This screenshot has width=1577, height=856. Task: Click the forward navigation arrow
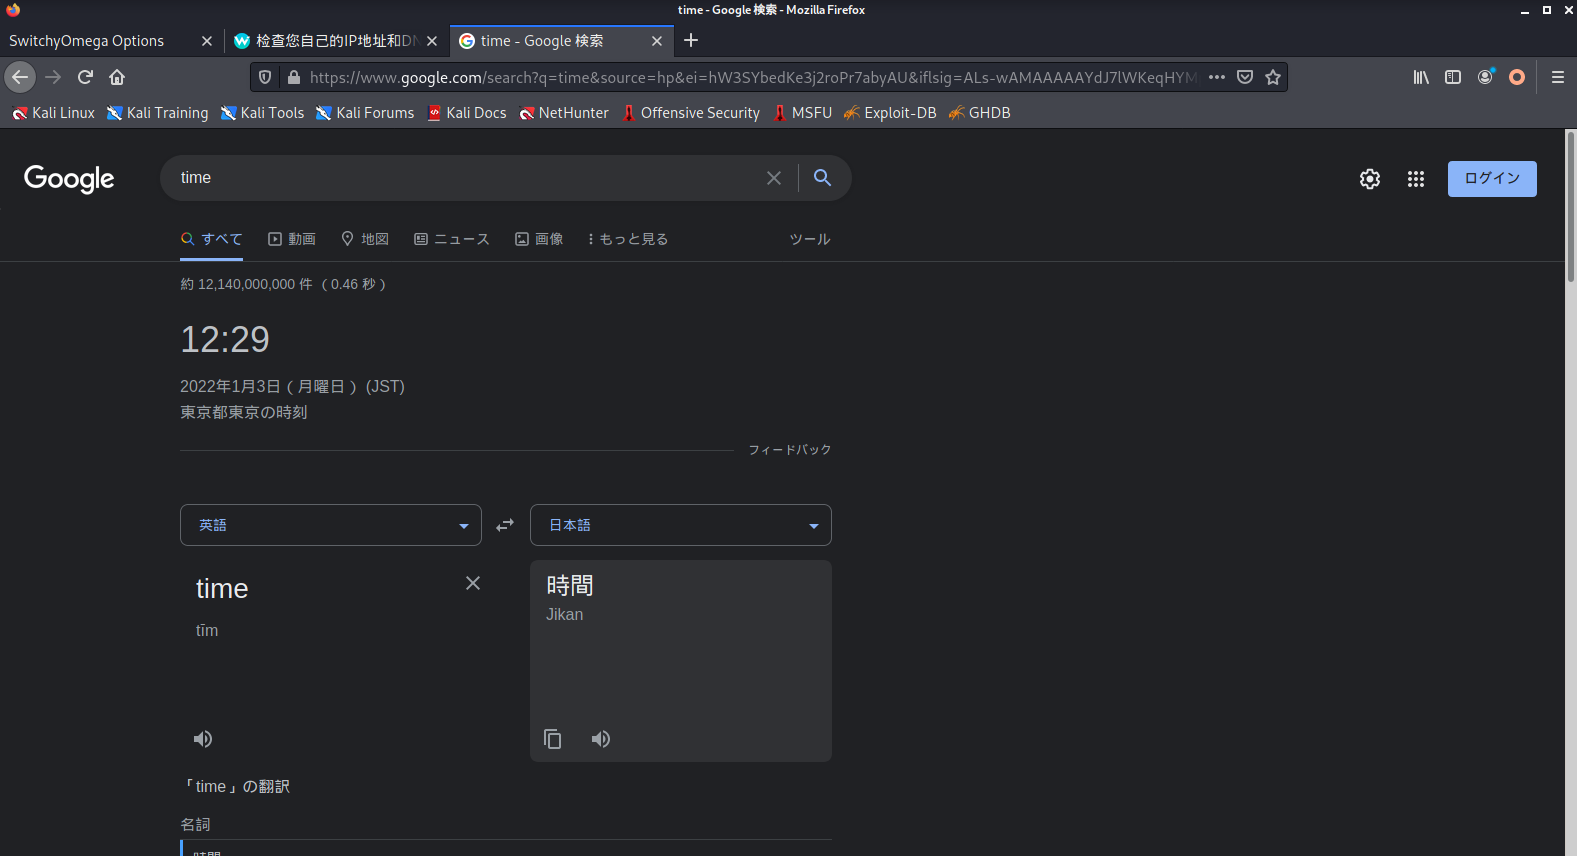(53, 77)
